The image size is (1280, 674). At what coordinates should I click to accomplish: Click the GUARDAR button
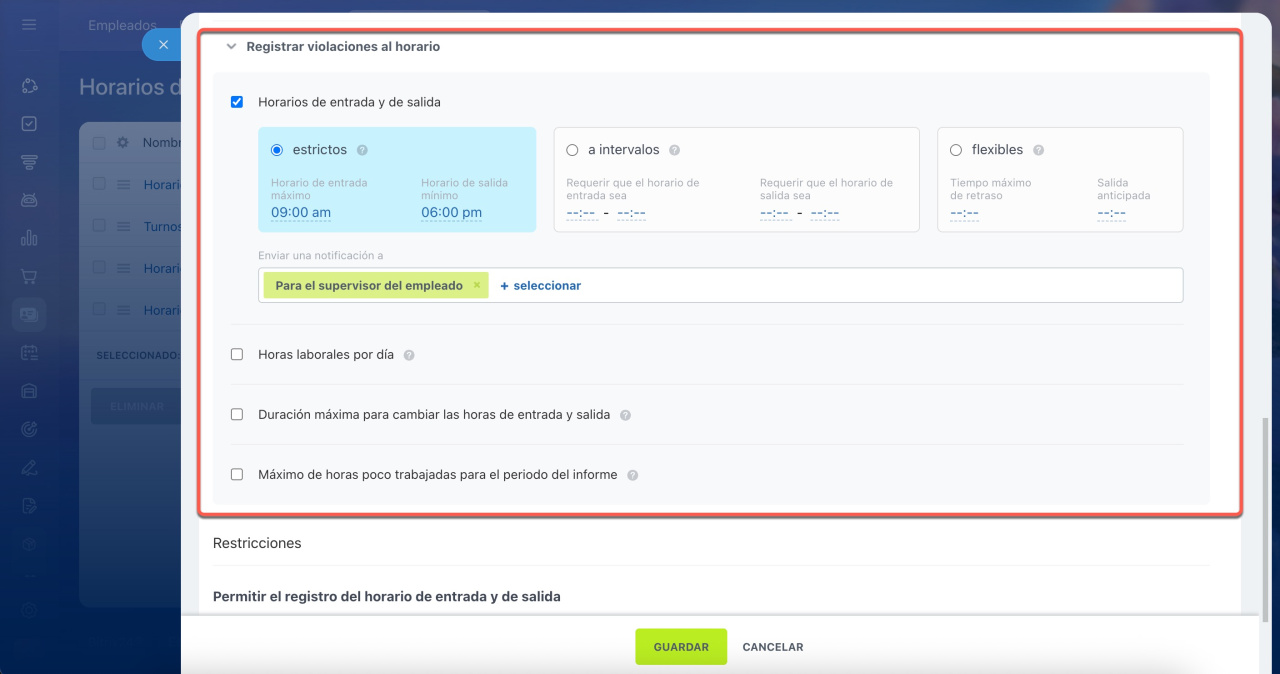pyautogui.click(x=681, y=647)
